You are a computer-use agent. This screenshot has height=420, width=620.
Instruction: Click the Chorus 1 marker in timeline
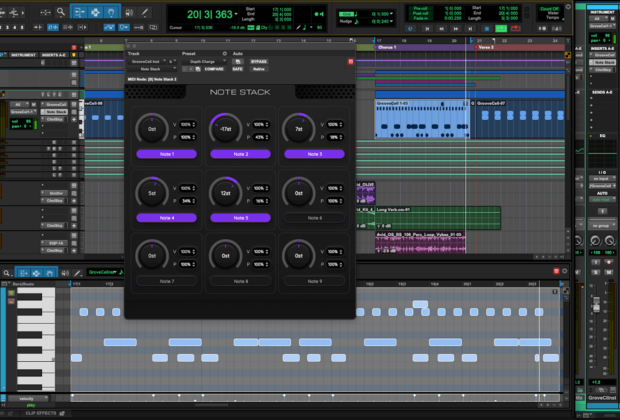(x=385, y=47)
